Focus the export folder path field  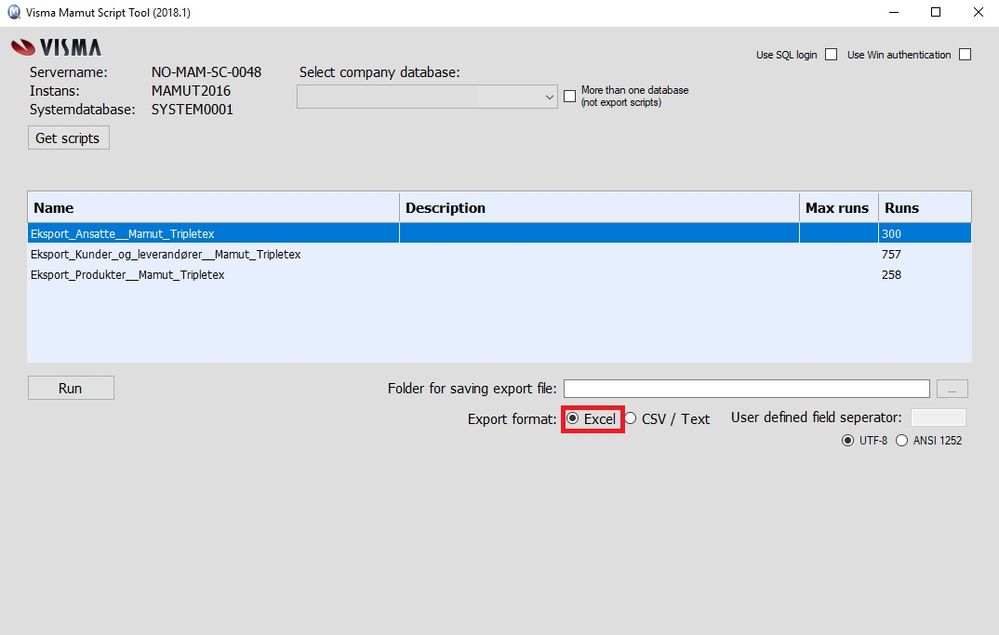coord(746,389)
